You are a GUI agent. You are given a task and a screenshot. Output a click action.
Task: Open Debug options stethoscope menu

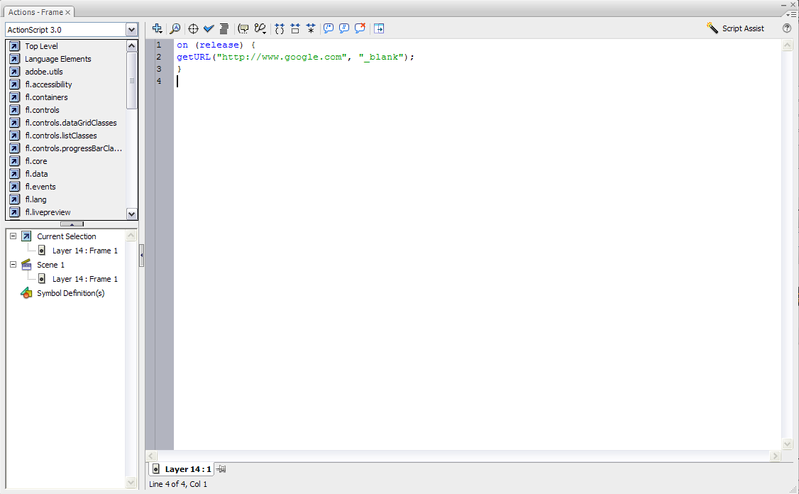[260, 29]
